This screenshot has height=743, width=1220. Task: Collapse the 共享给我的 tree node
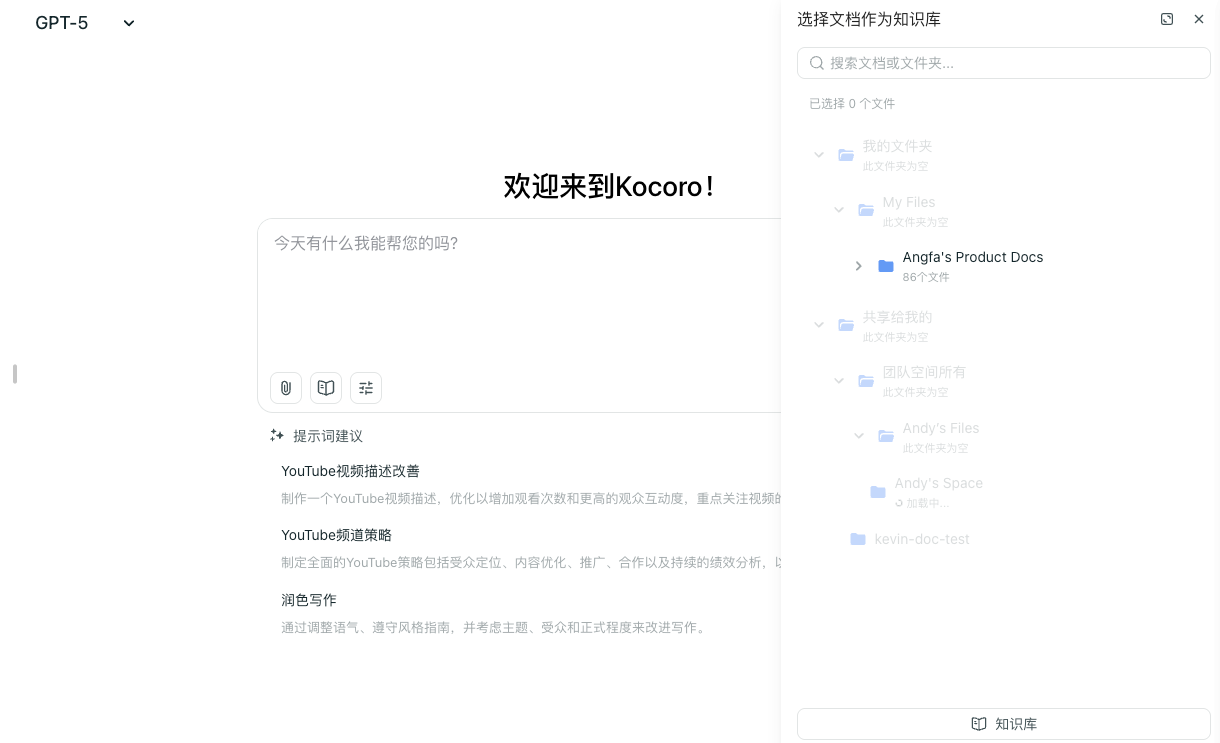819,325
